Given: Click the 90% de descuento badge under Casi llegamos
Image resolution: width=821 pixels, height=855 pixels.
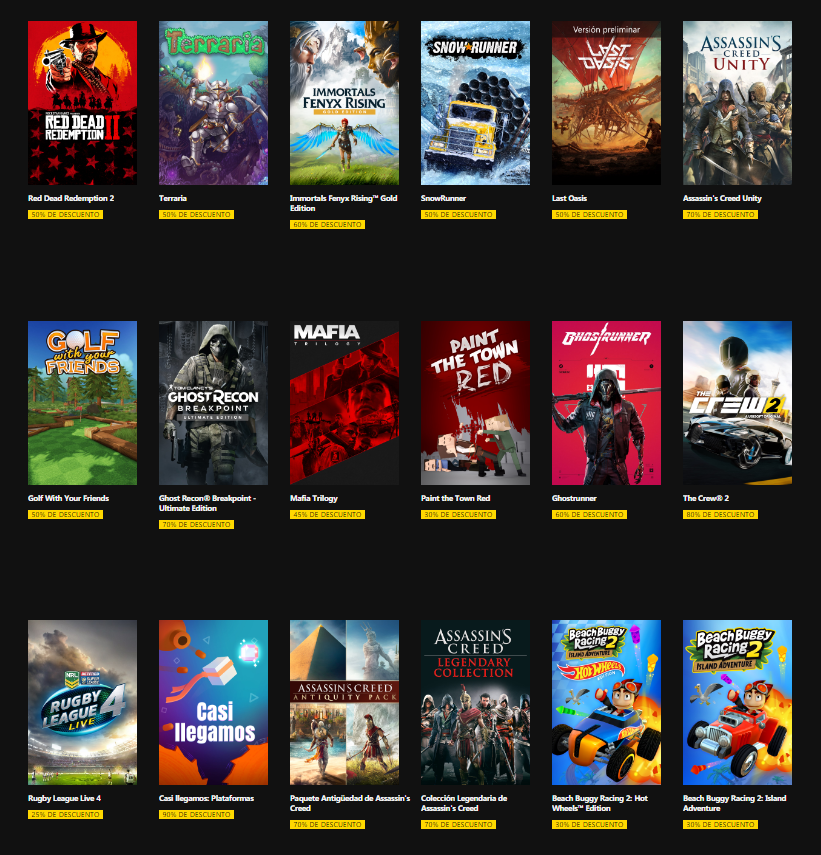Looking at the screenshot, I should (x=196, y=814).
